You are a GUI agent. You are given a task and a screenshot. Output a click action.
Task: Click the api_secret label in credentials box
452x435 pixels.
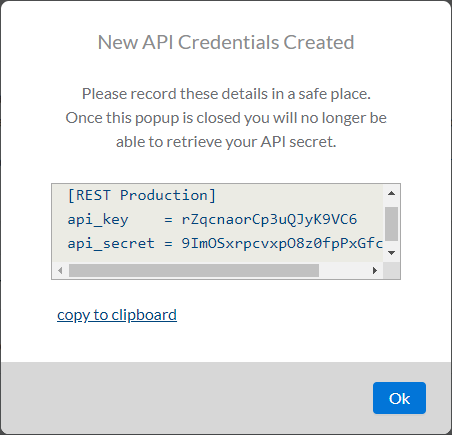coord(111,244)
